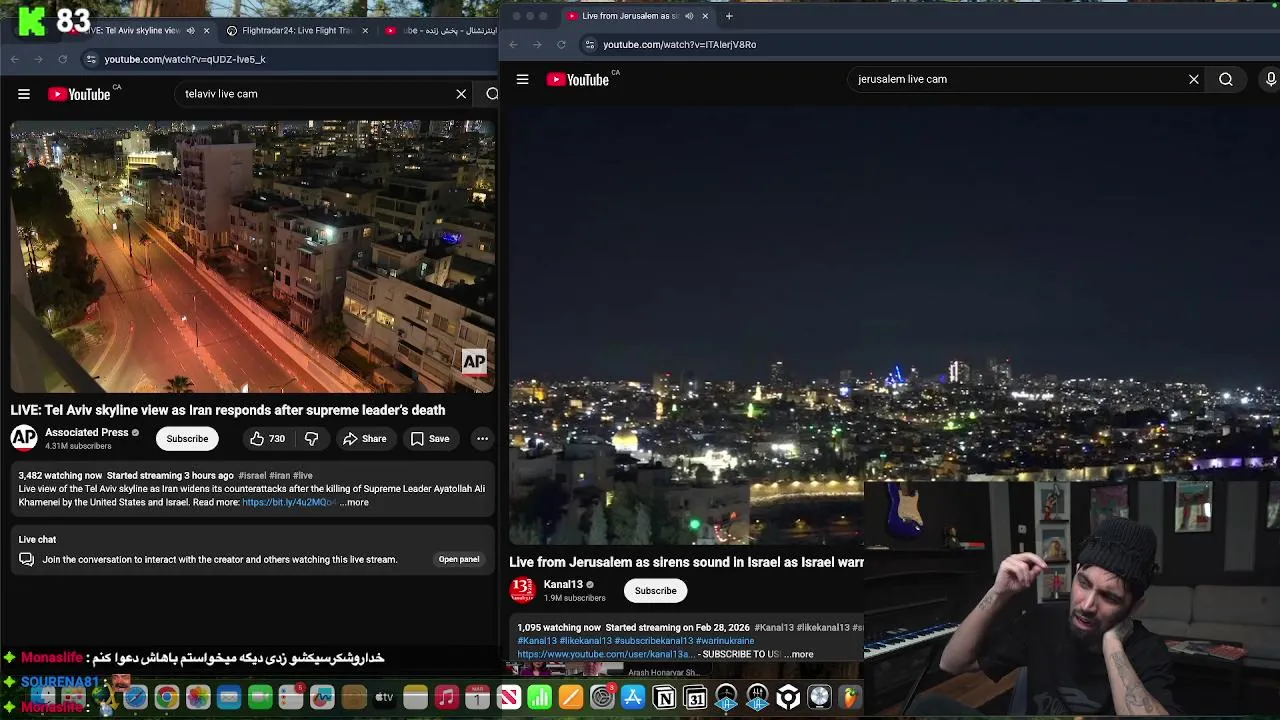Switch to the Persian-titled YouTube tab
Image resolution: width=1280 pixels, height=720 pixels.
tap(440, 30)
